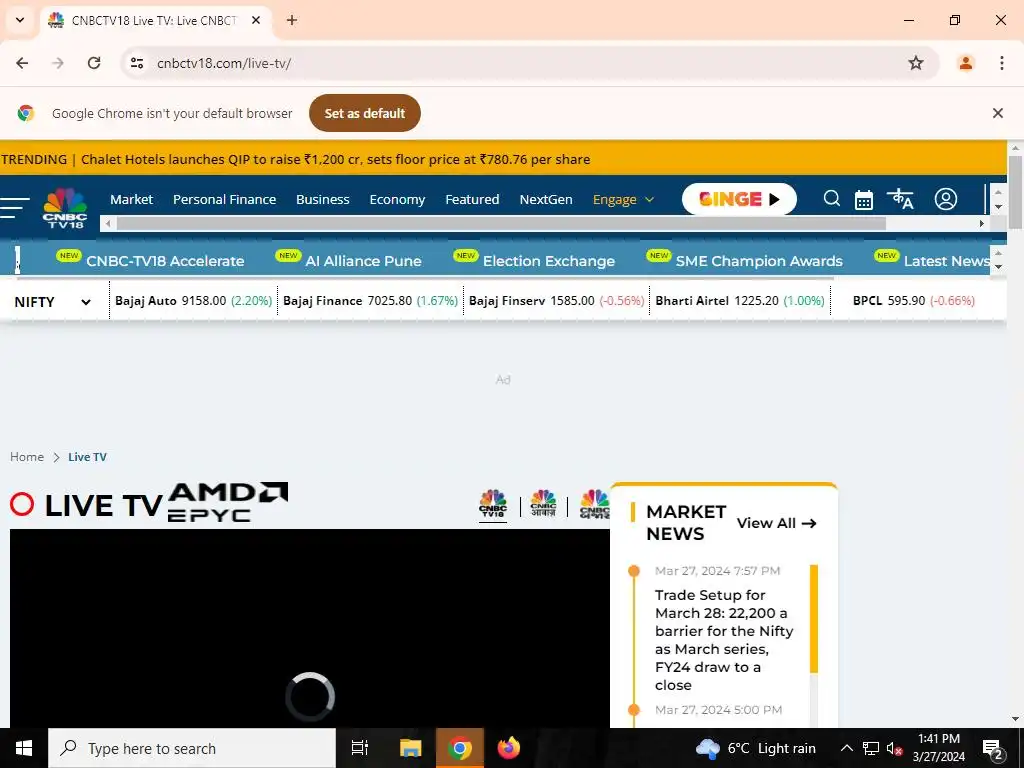Open AI Alliance Pune link
The width and height of the screenshot is (1024, 768).
[363, 261]
